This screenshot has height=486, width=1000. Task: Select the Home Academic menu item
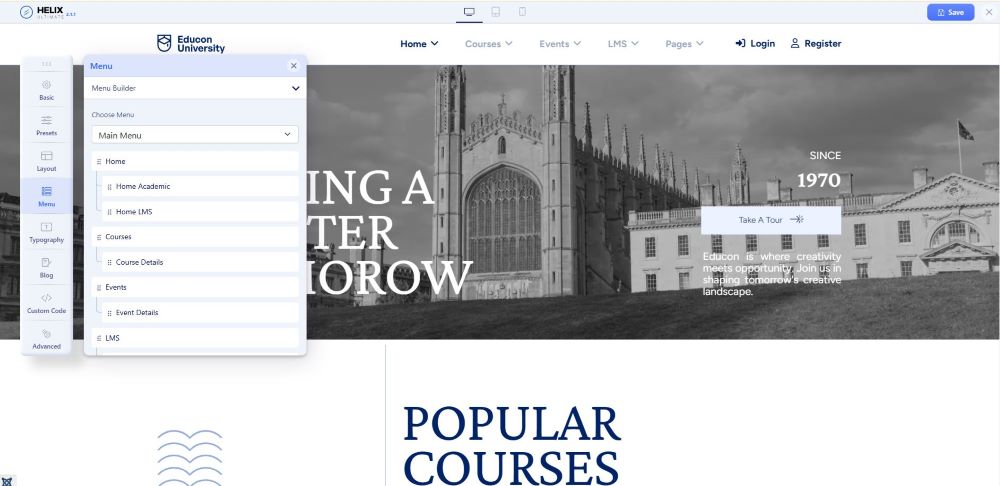coord(200,186)
